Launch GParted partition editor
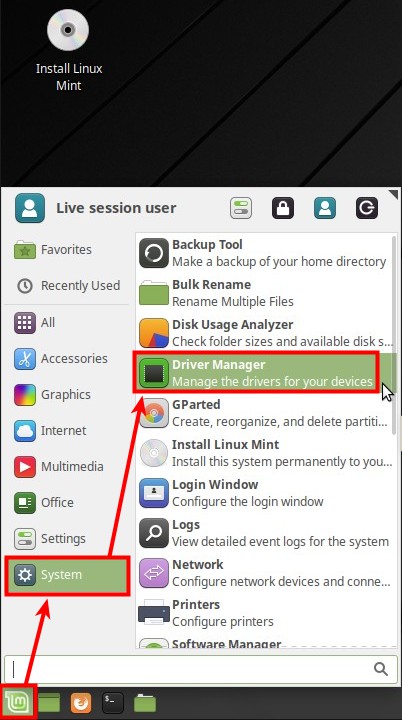402x720 pixels. (x=265, y=412)
